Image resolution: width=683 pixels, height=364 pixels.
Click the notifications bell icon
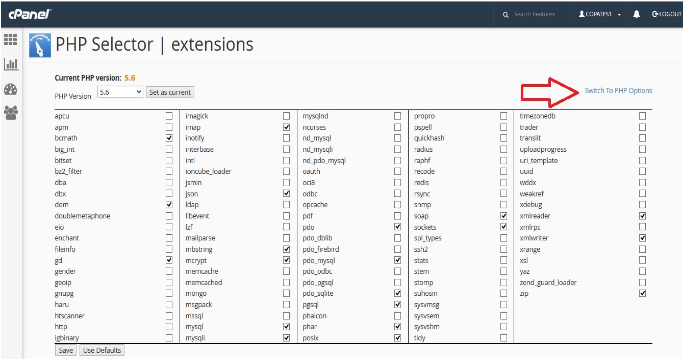[636, 14]
